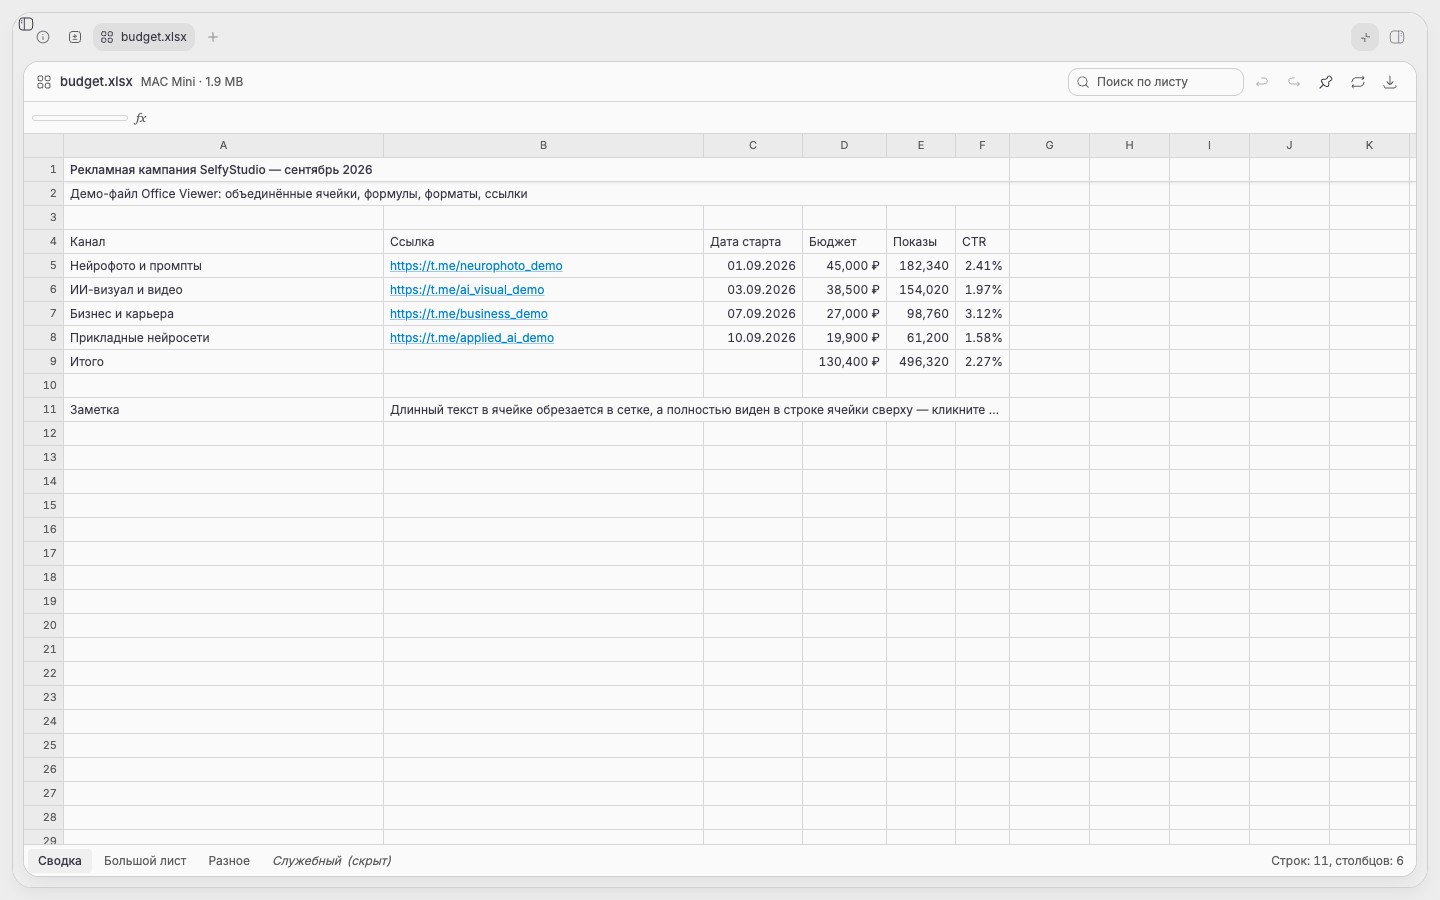Screen dimensions: 1440x900
Task: Select the Дата старта header cell
Action: pos(753,242)
